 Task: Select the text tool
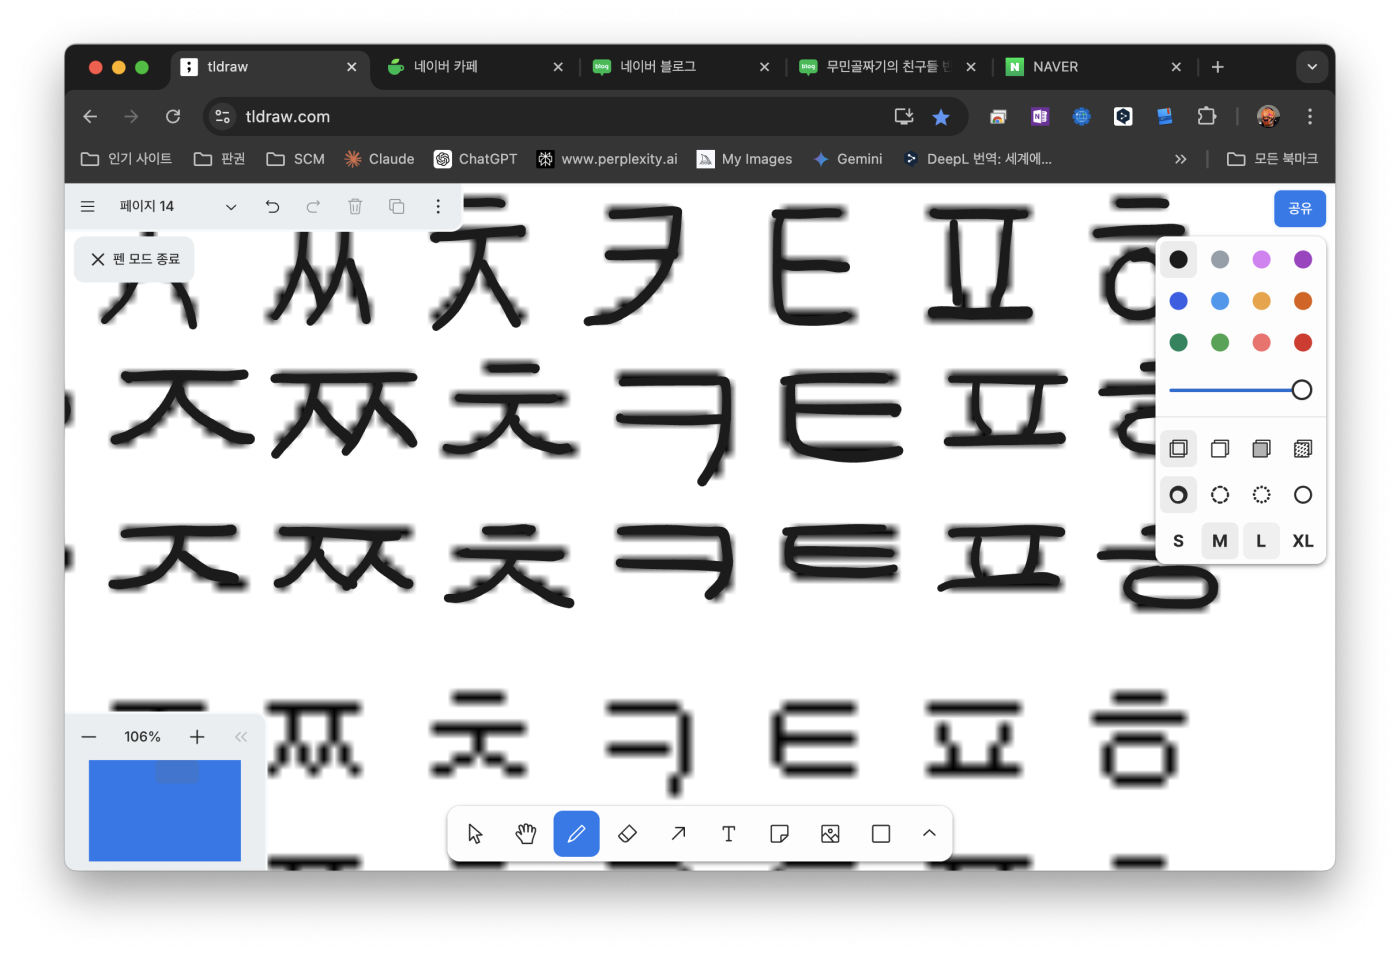tap(729, 834)
